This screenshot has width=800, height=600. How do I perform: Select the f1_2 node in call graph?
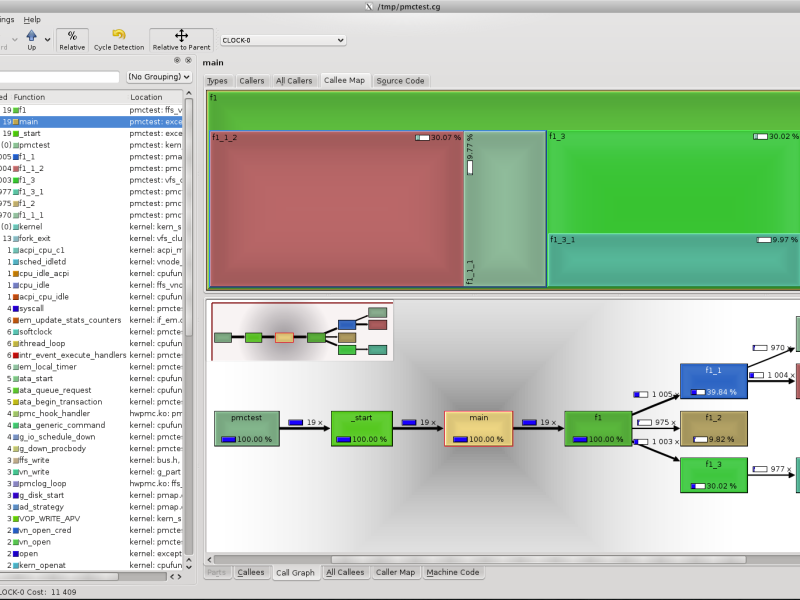pyautogui.click(x=714, y=429)
